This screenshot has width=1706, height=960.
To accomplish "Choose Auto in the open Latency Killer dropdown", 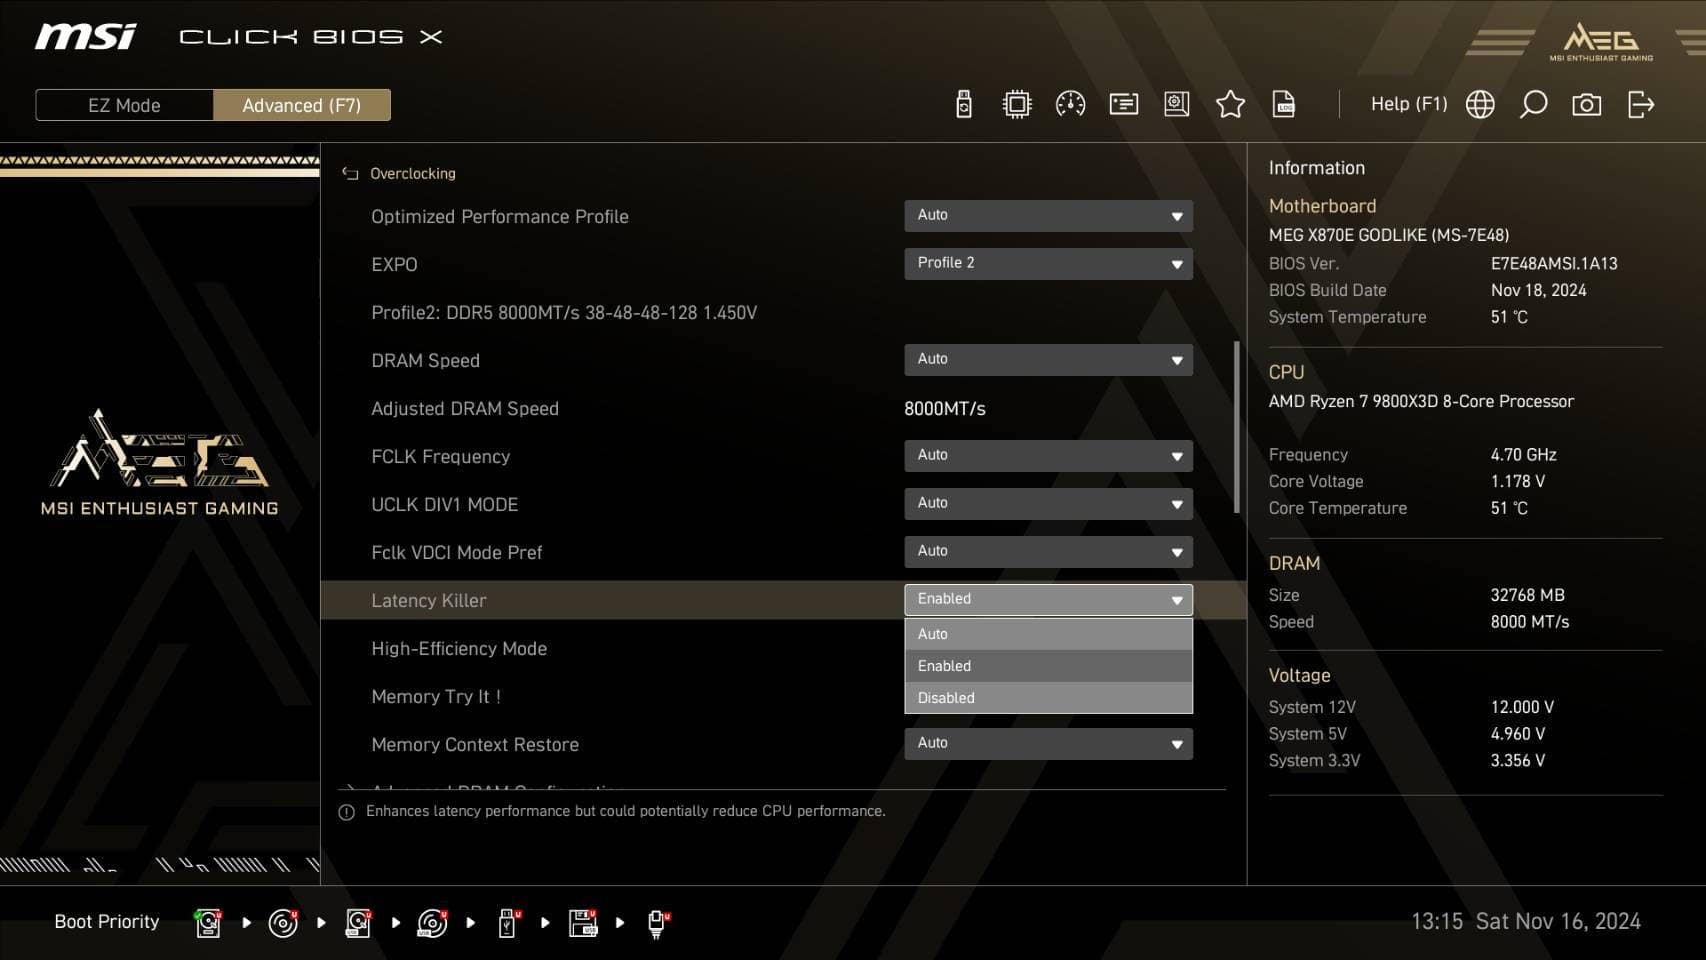I will (1046, 633).
